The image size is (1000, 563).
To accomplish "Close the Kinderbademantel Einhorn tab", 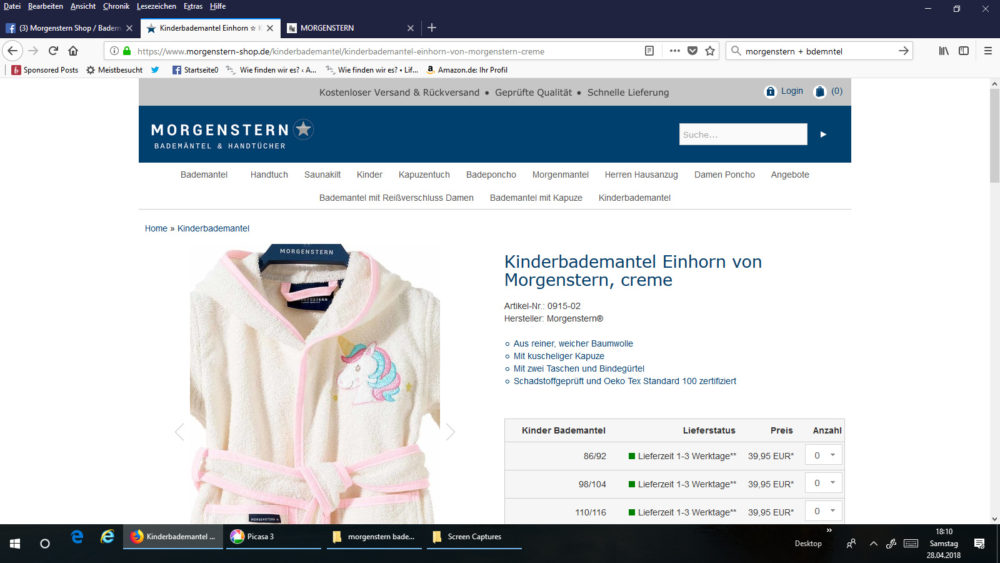I will (x=270, y=28).
